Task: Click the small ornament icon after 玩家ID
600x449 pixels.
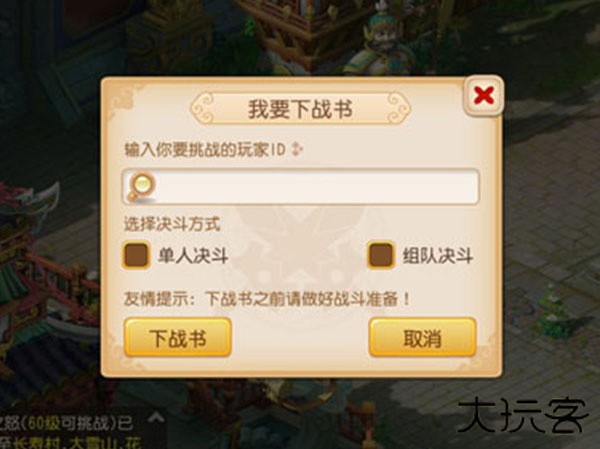Action: 297,149
